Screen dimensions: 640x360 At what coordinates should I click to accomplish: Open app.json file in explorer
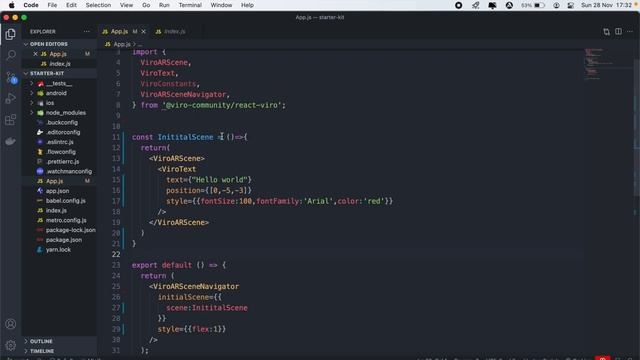click(60, 191)
